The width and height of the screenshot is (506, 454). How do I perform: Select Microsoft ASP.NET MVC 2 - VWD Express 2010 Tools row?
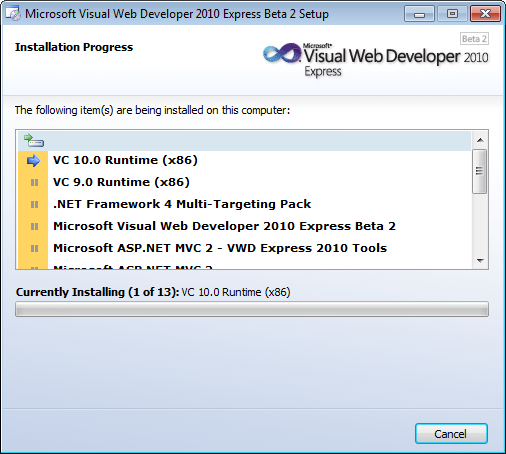pyautogui.click(x=245, y=248)
